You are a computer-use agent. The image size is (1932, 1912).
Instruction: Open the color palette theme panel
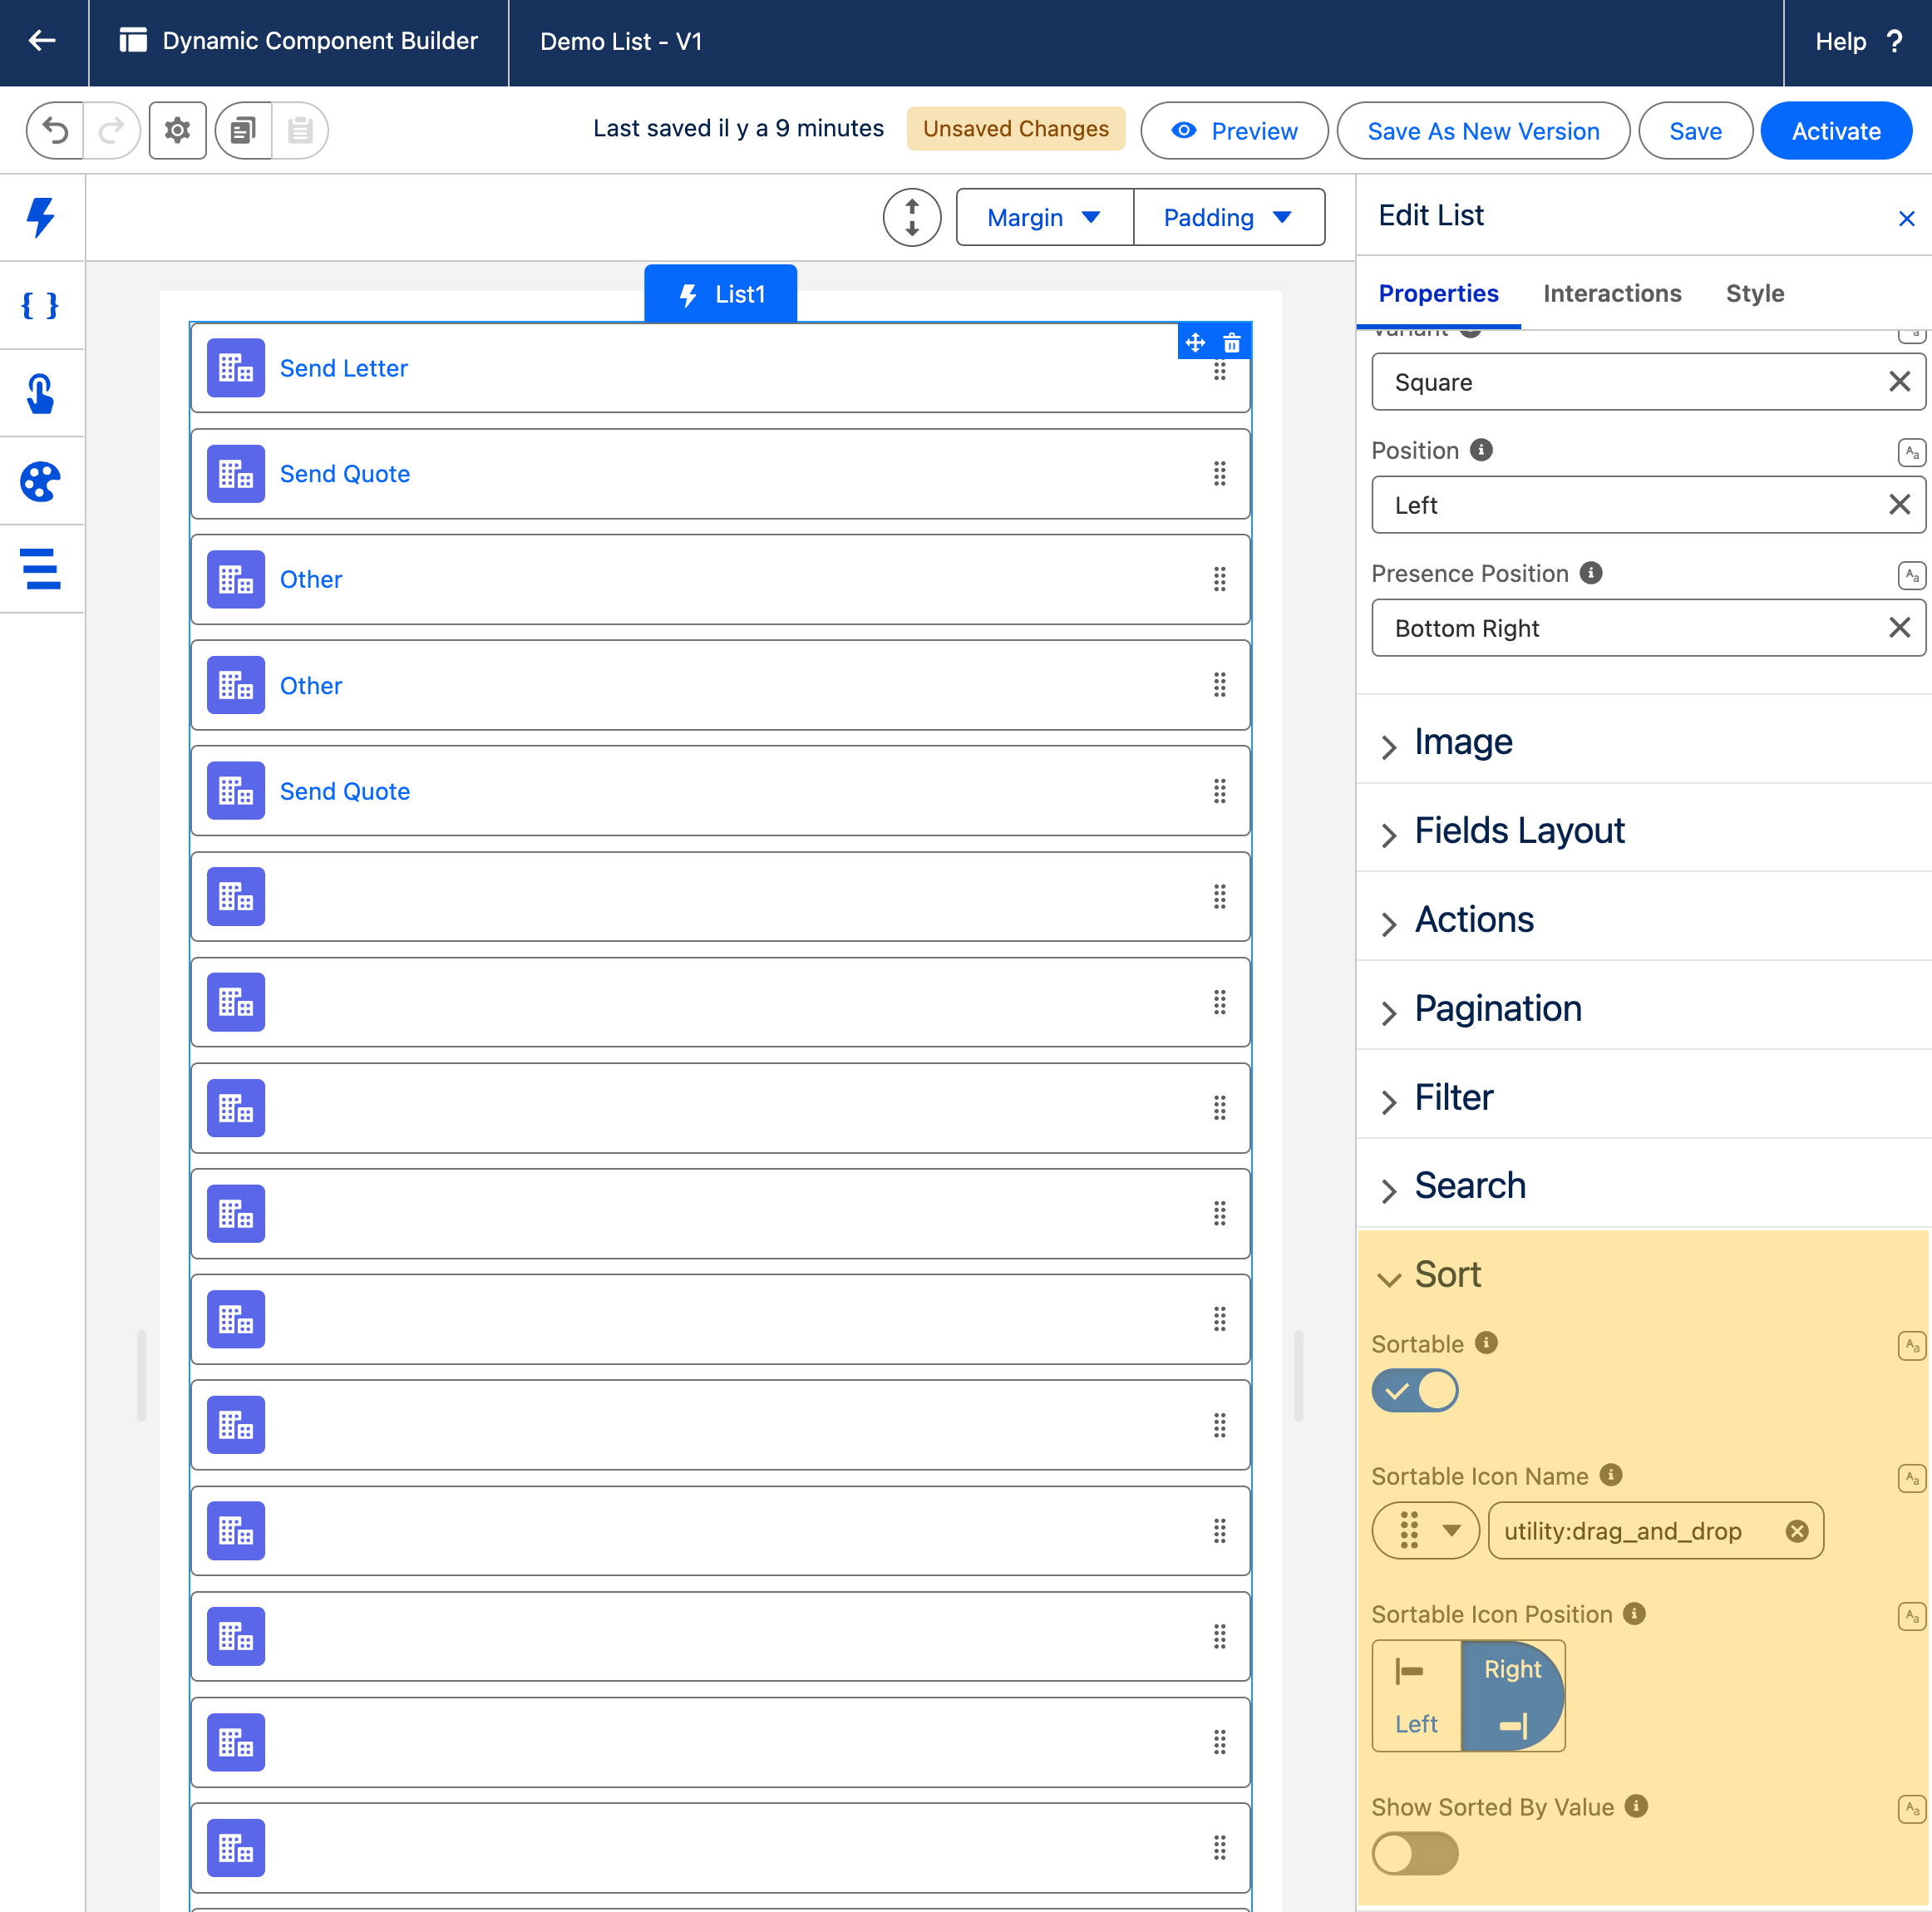[41, 482]
